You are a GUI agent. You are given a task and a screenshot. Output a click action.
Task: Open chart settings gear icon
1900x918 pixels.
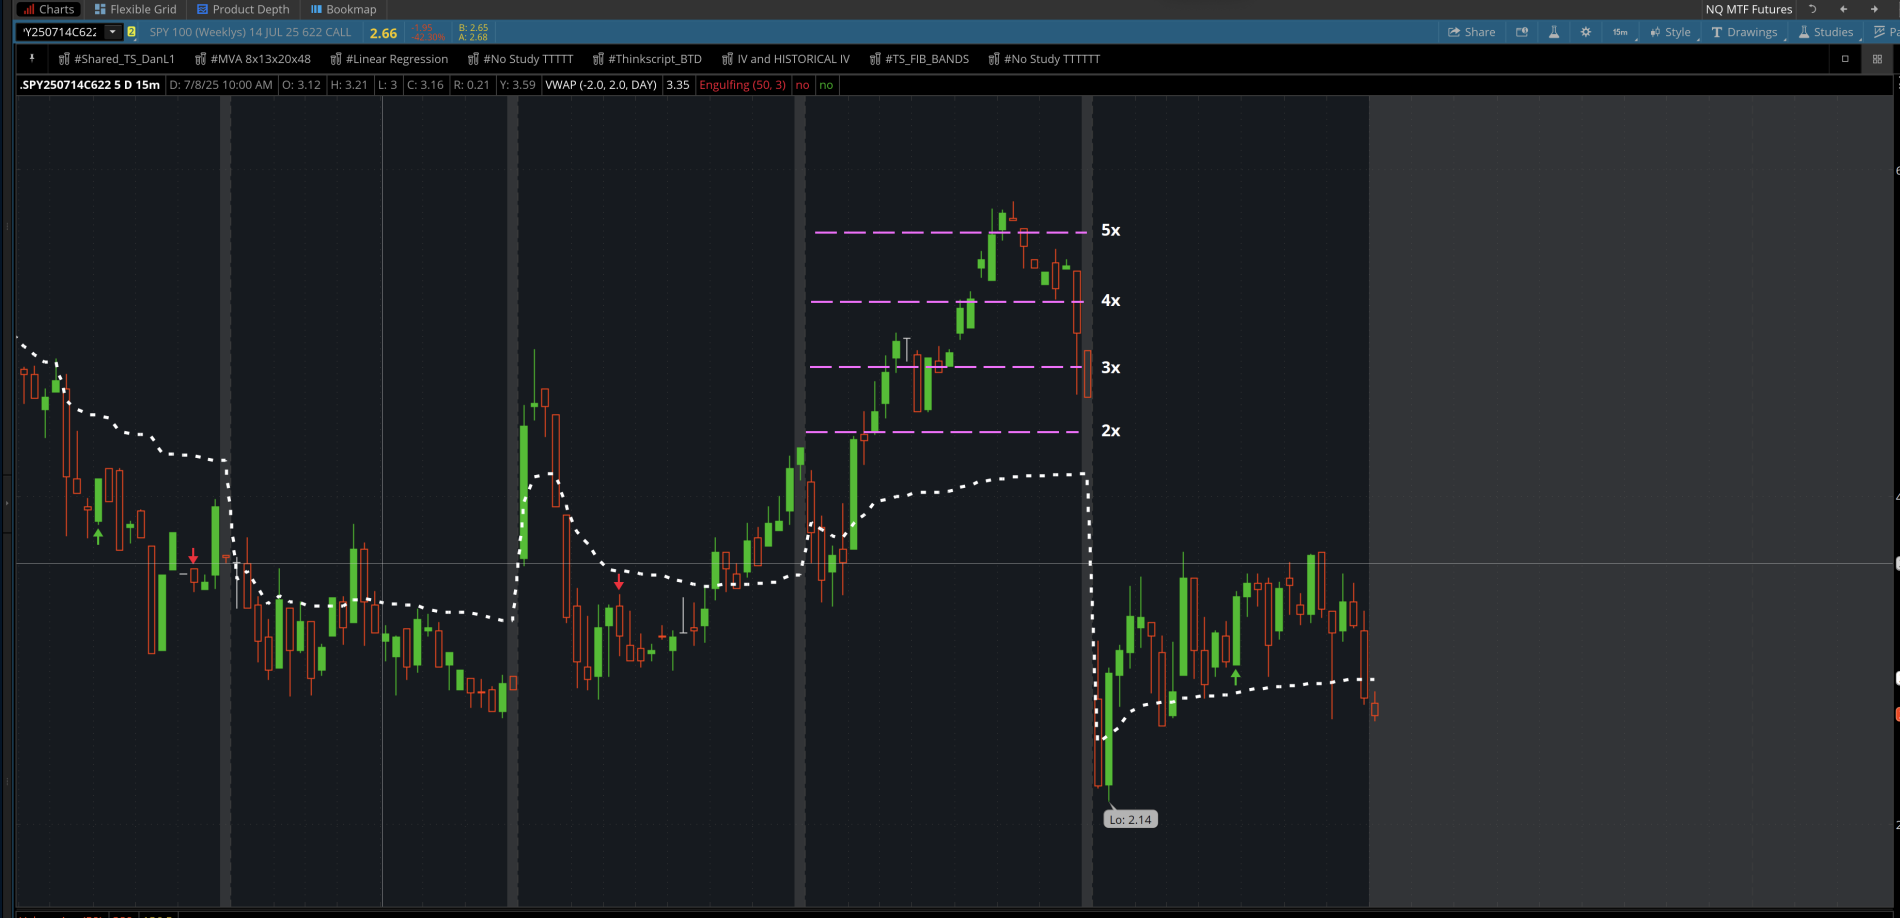pyautogui.click(x=1586, y=32)
